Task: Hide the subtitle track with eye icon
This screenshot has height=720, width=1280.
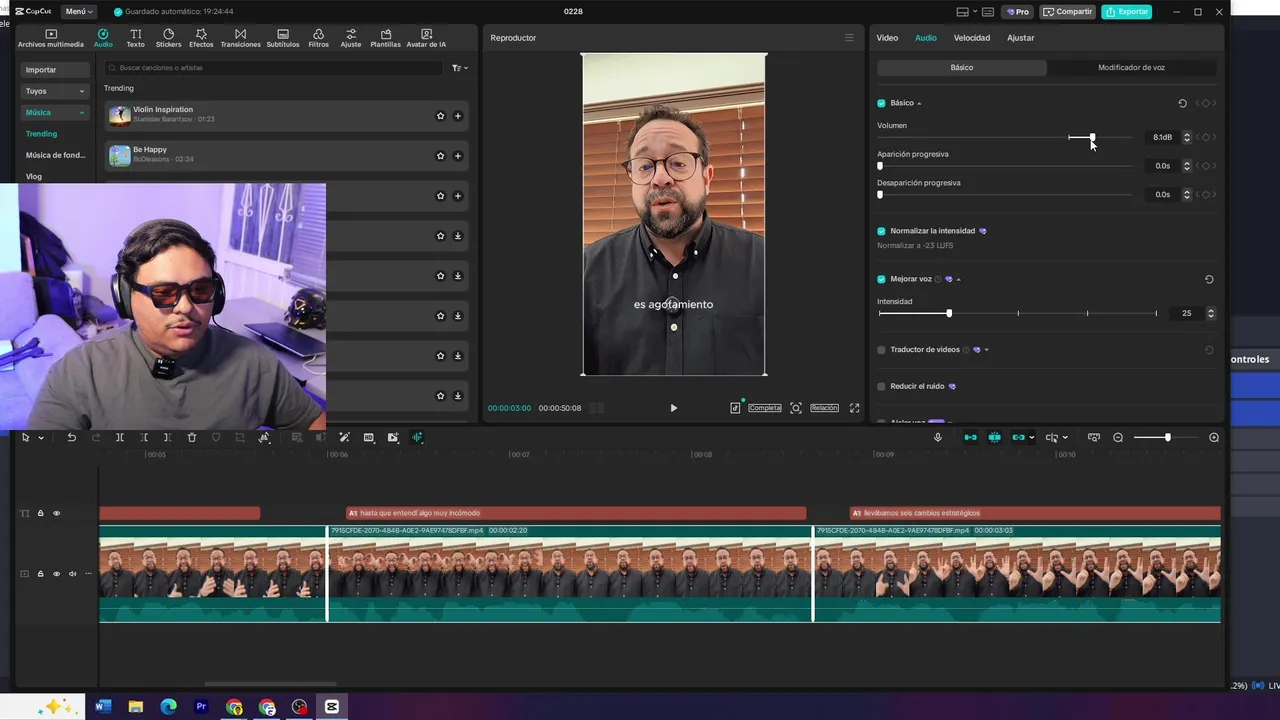Action: [56, 513]
